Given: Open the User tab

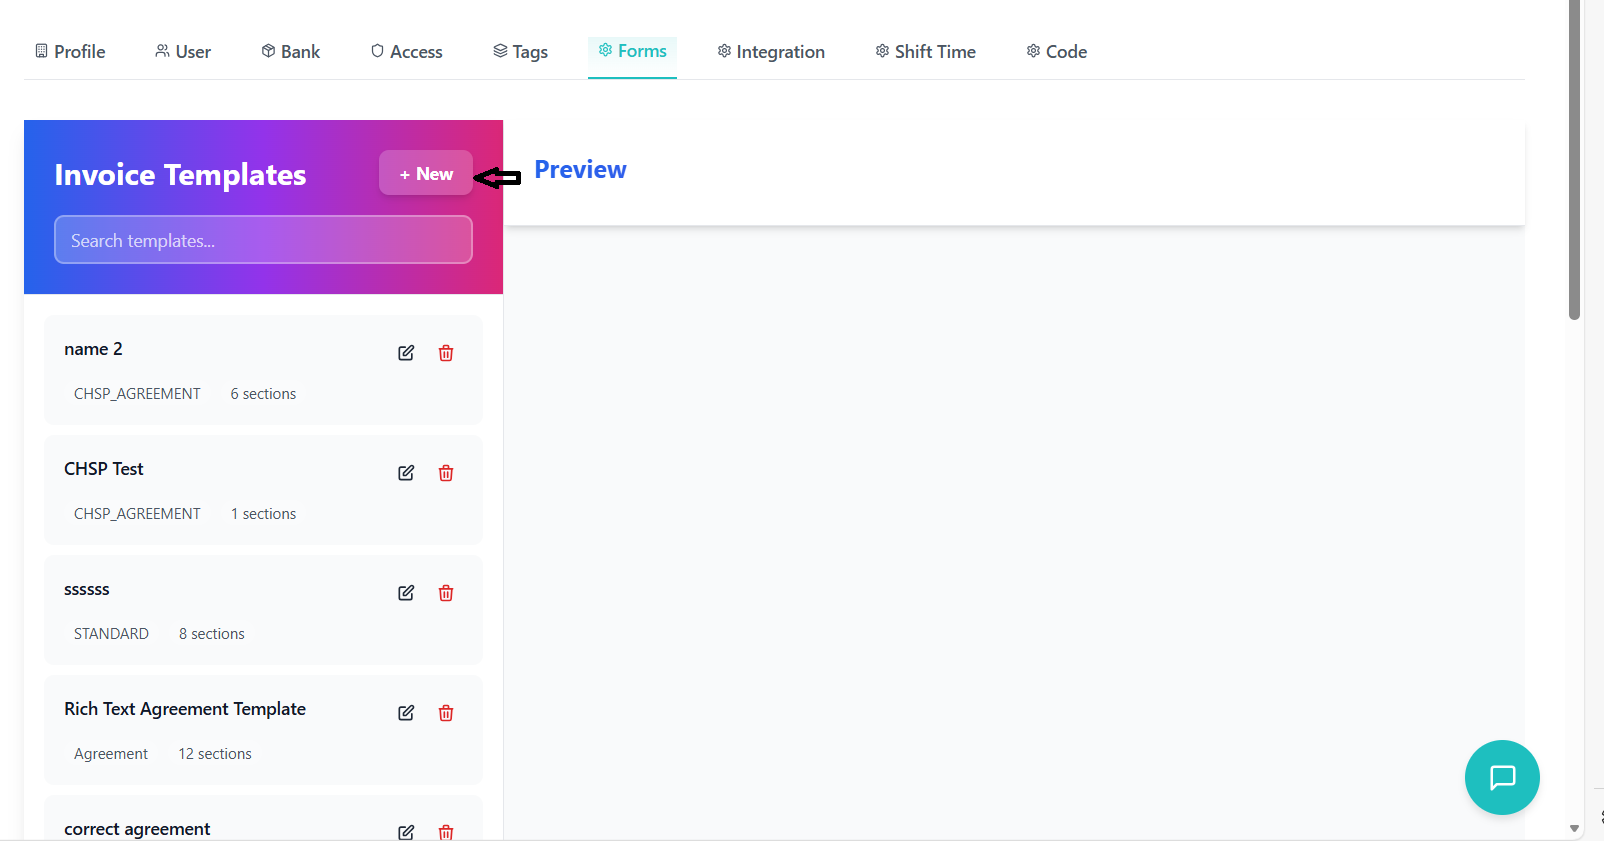Looking at the screenshot, I should 183,52.
